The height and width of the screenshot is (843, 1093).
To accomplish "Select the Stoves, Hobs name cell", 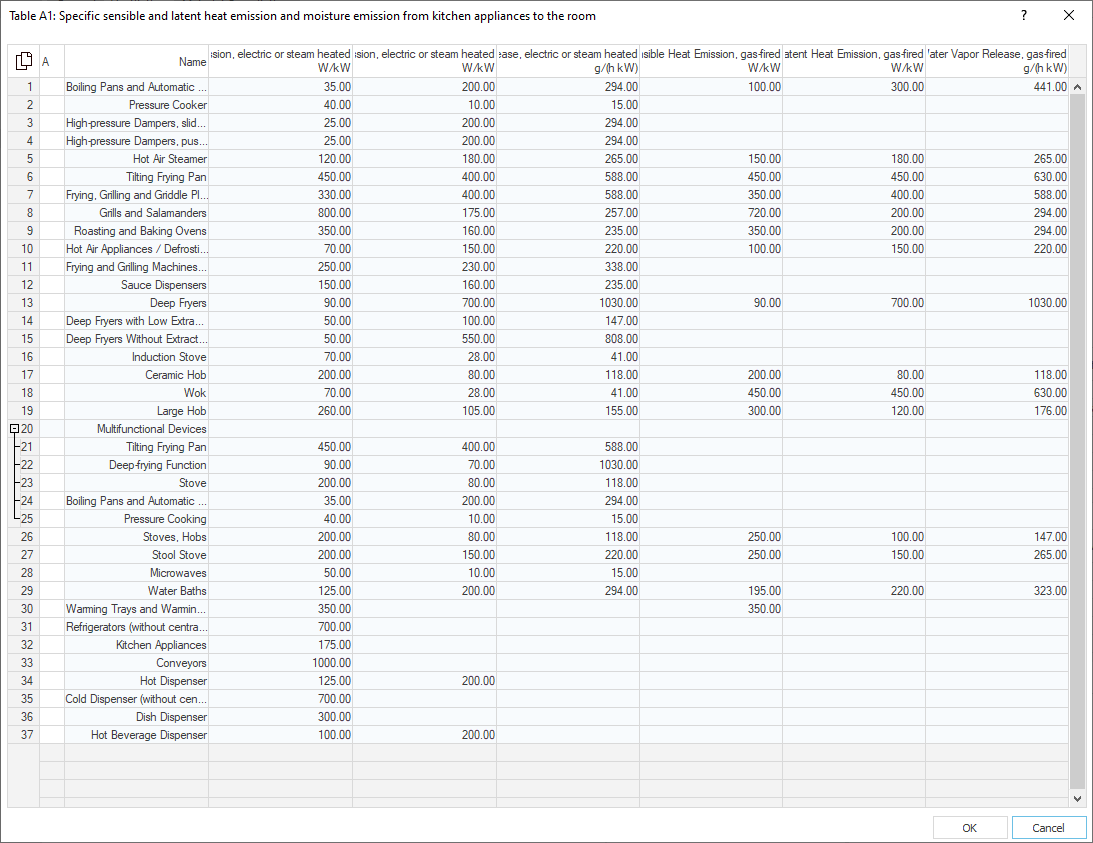I will click(137, 537).
